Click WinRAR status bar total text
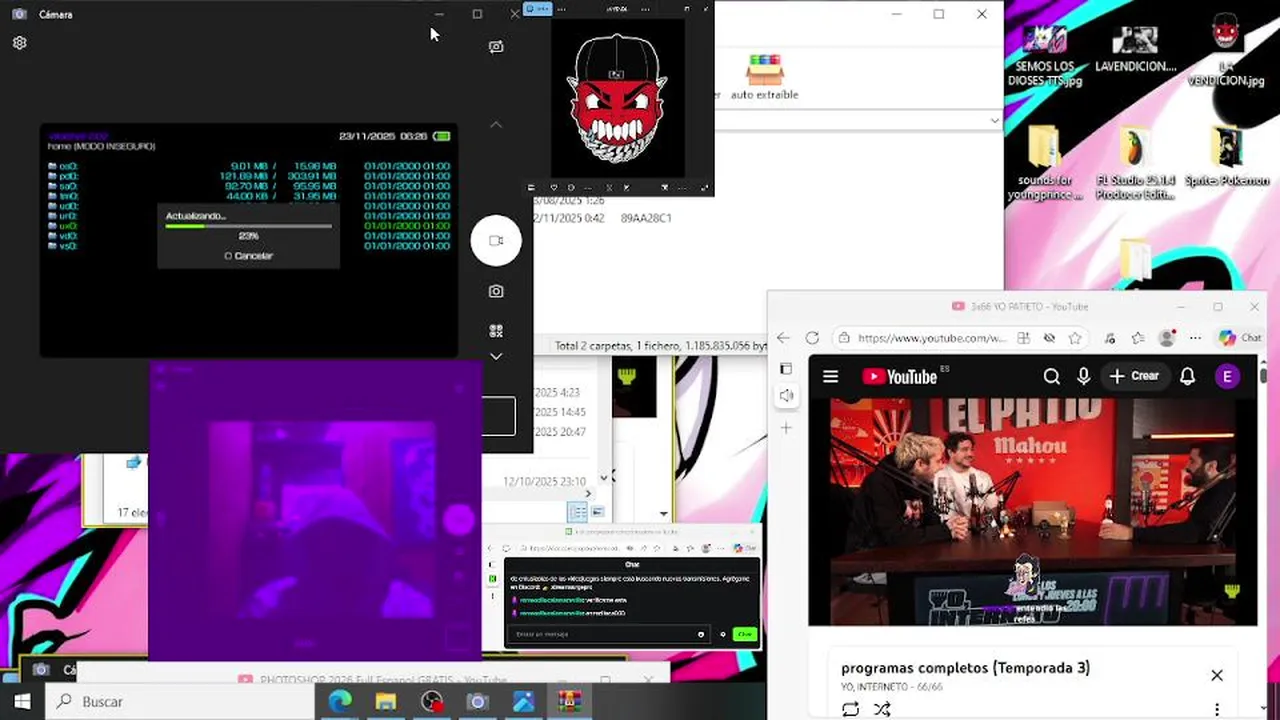The image size is (1280, 720). click(660, 346)
